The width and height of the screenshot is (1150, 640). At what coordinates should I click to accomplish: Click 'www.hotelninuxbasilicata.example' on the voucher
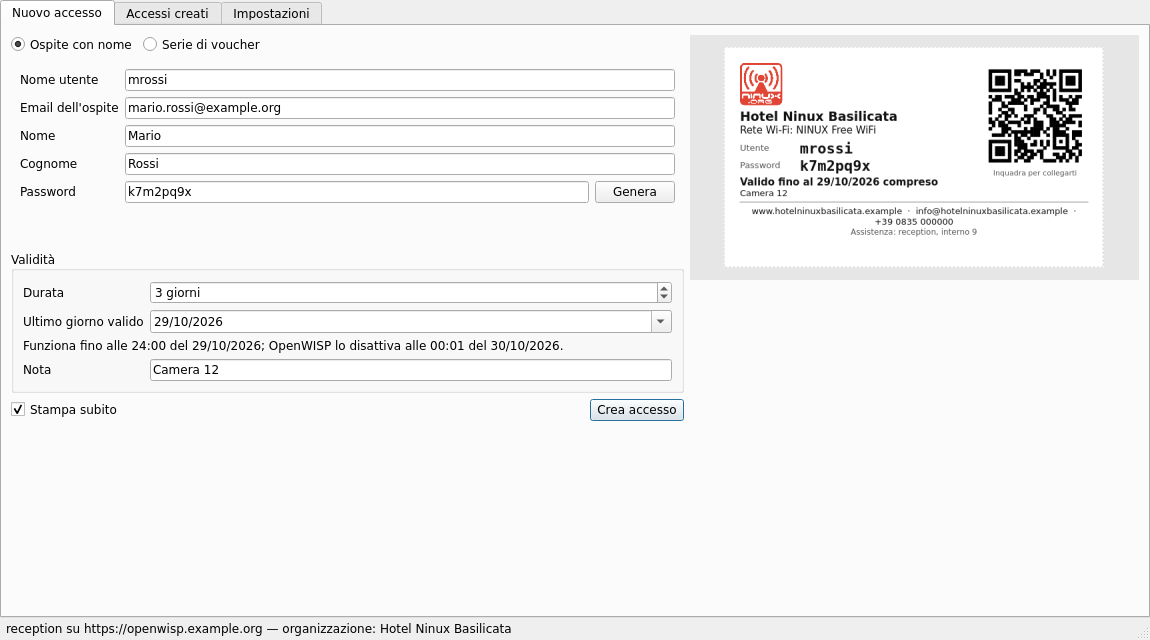tap(827, 211)
